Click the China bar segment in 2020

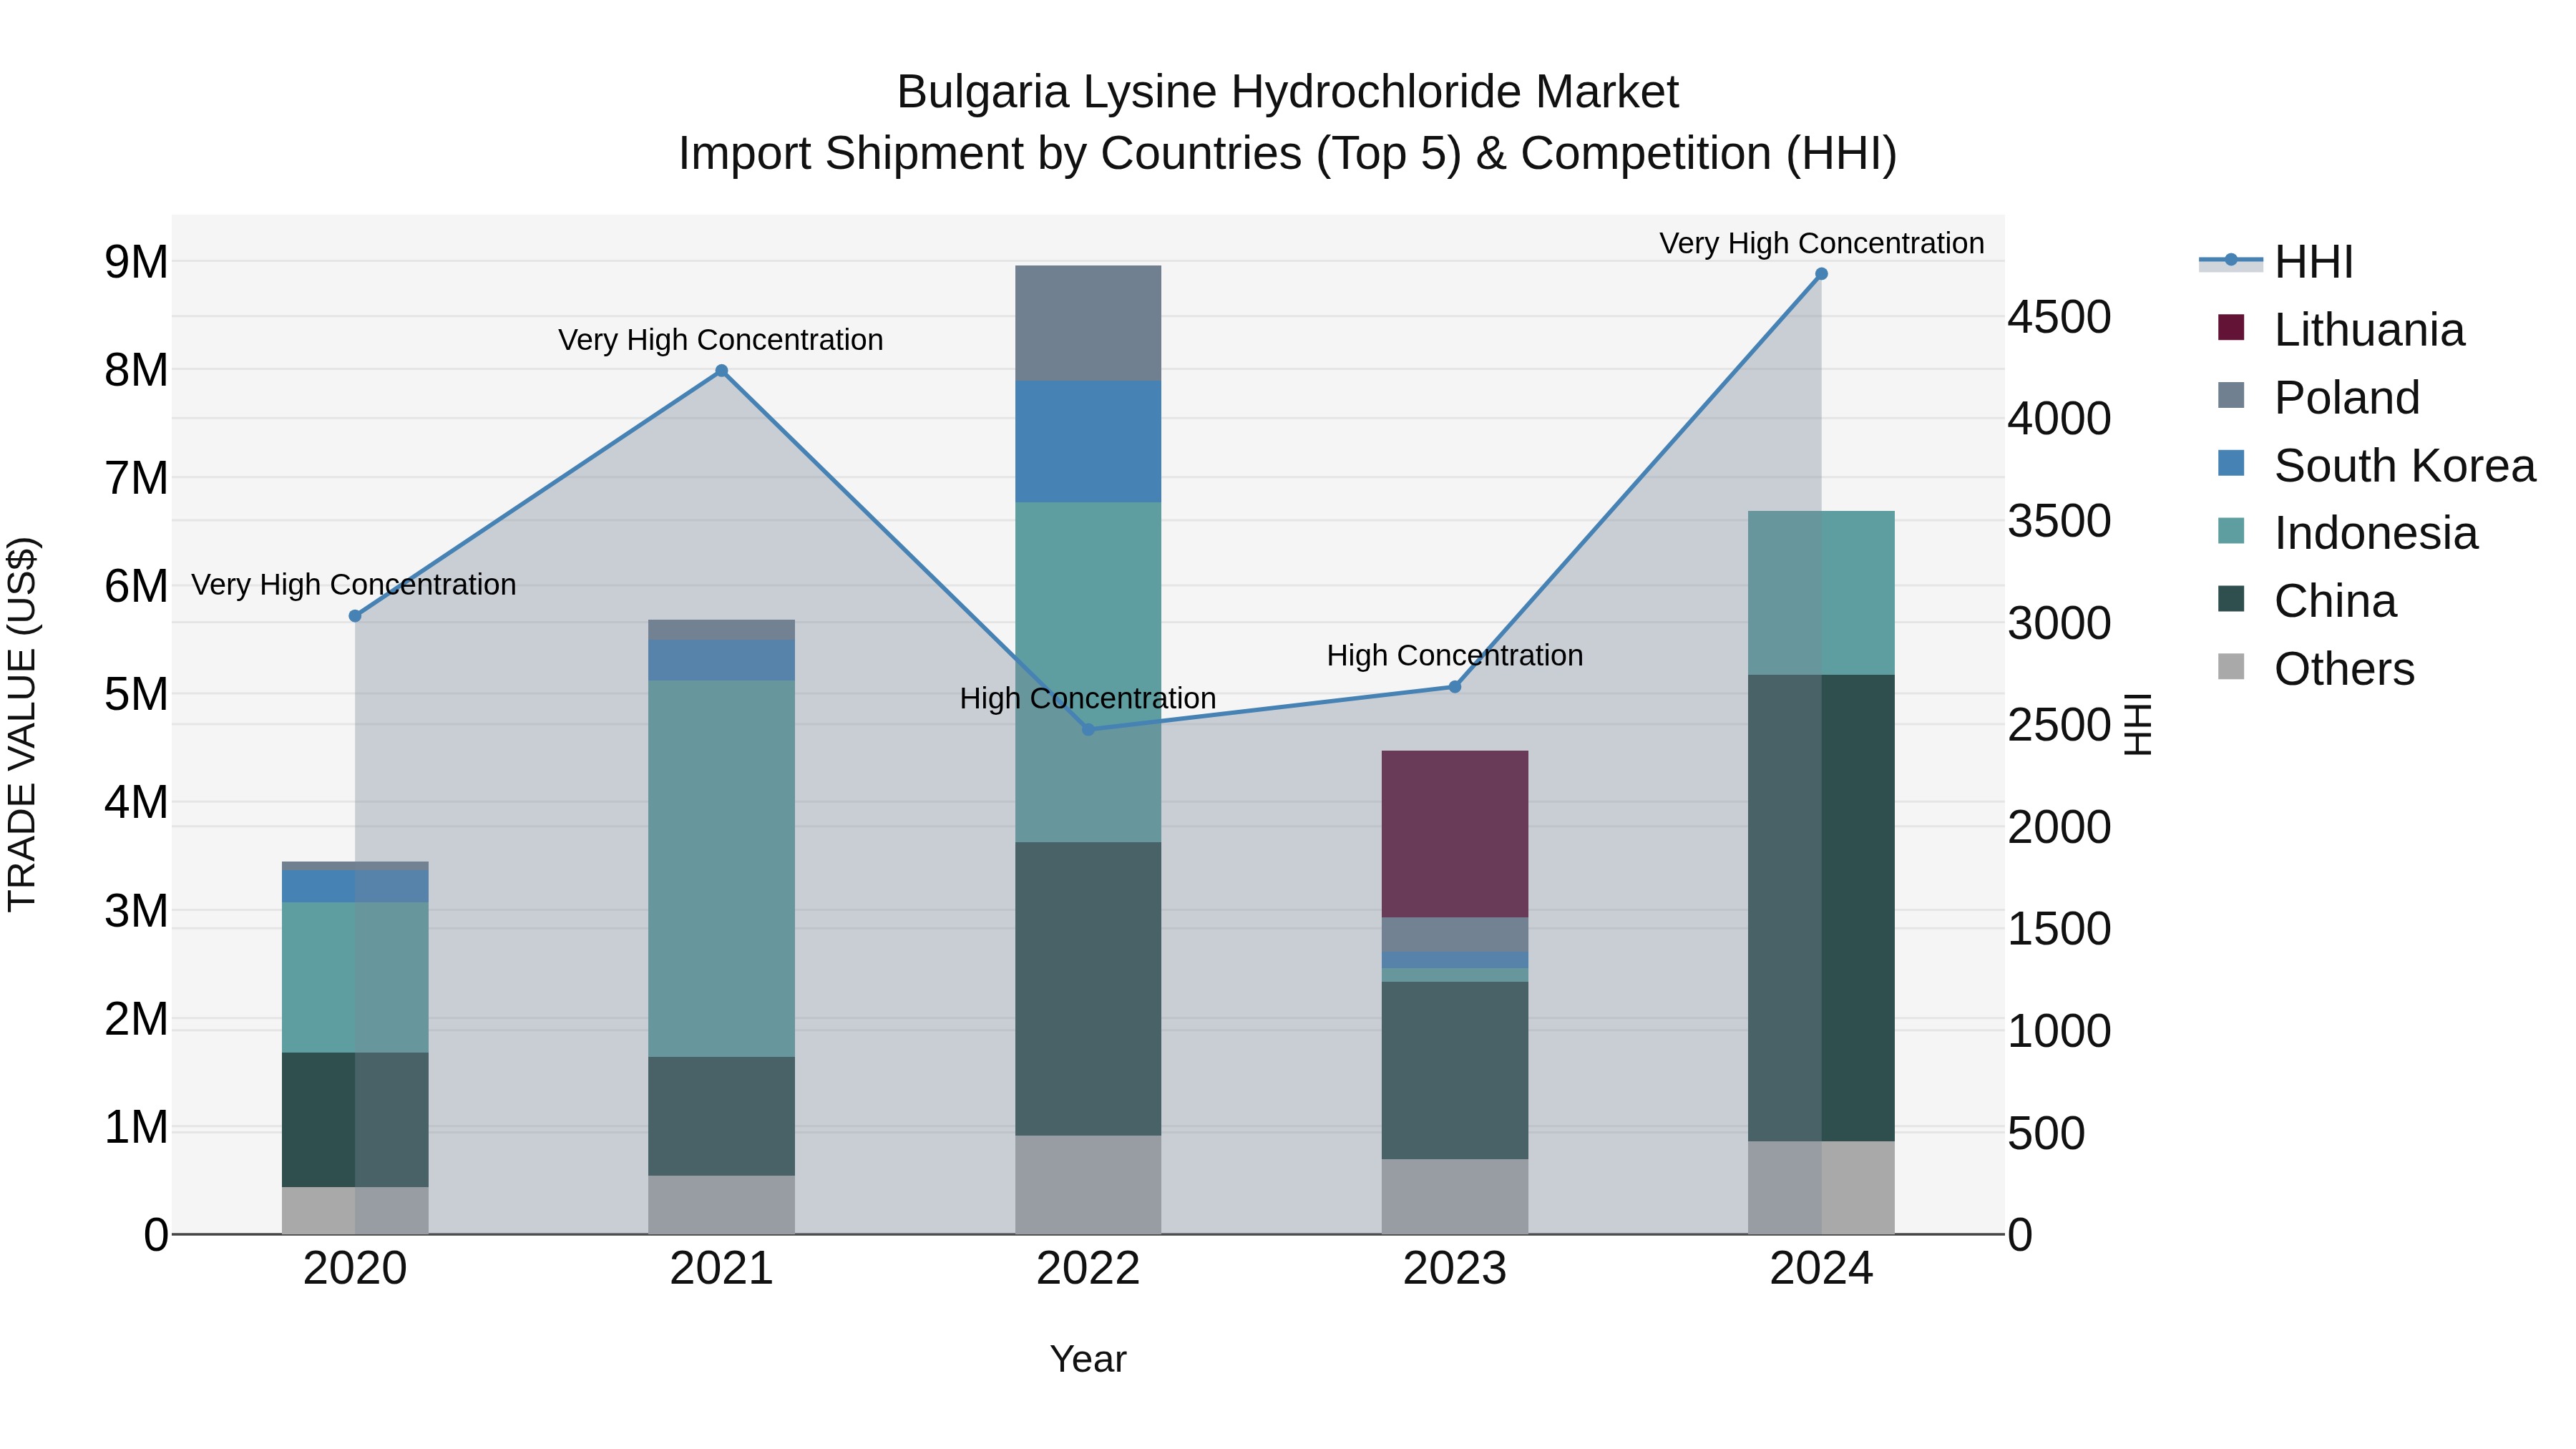pos(355,1120)
